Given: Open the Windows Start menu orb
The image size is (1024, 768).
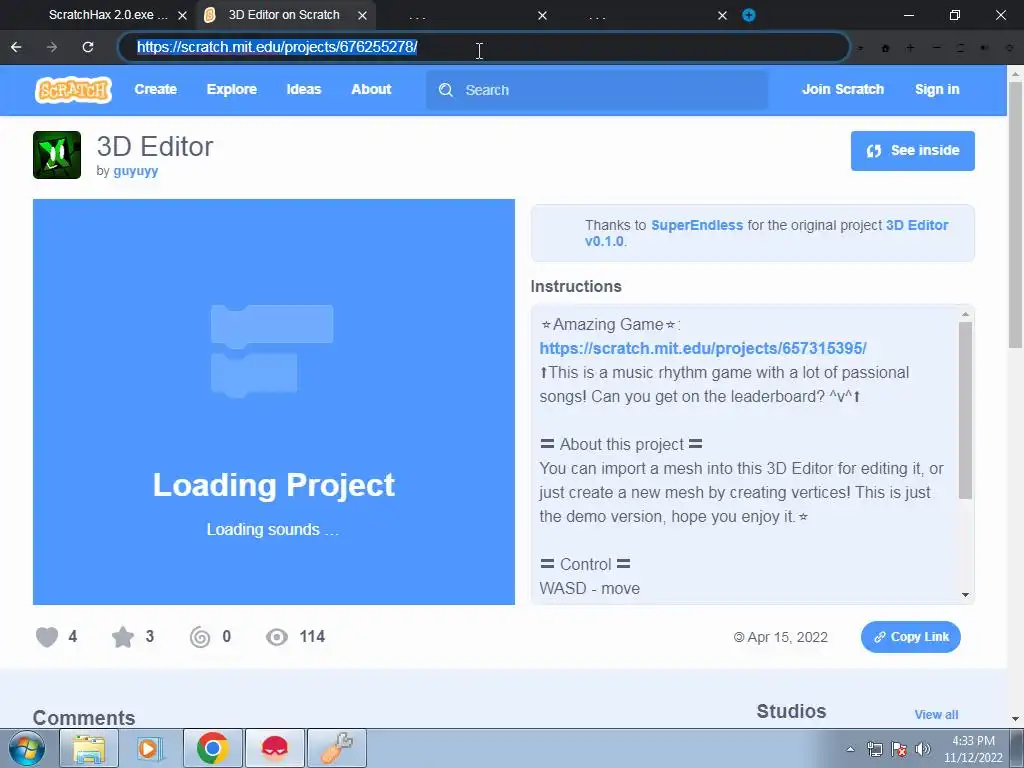Looking at the screenshot, I should click(x=27, y=748).
